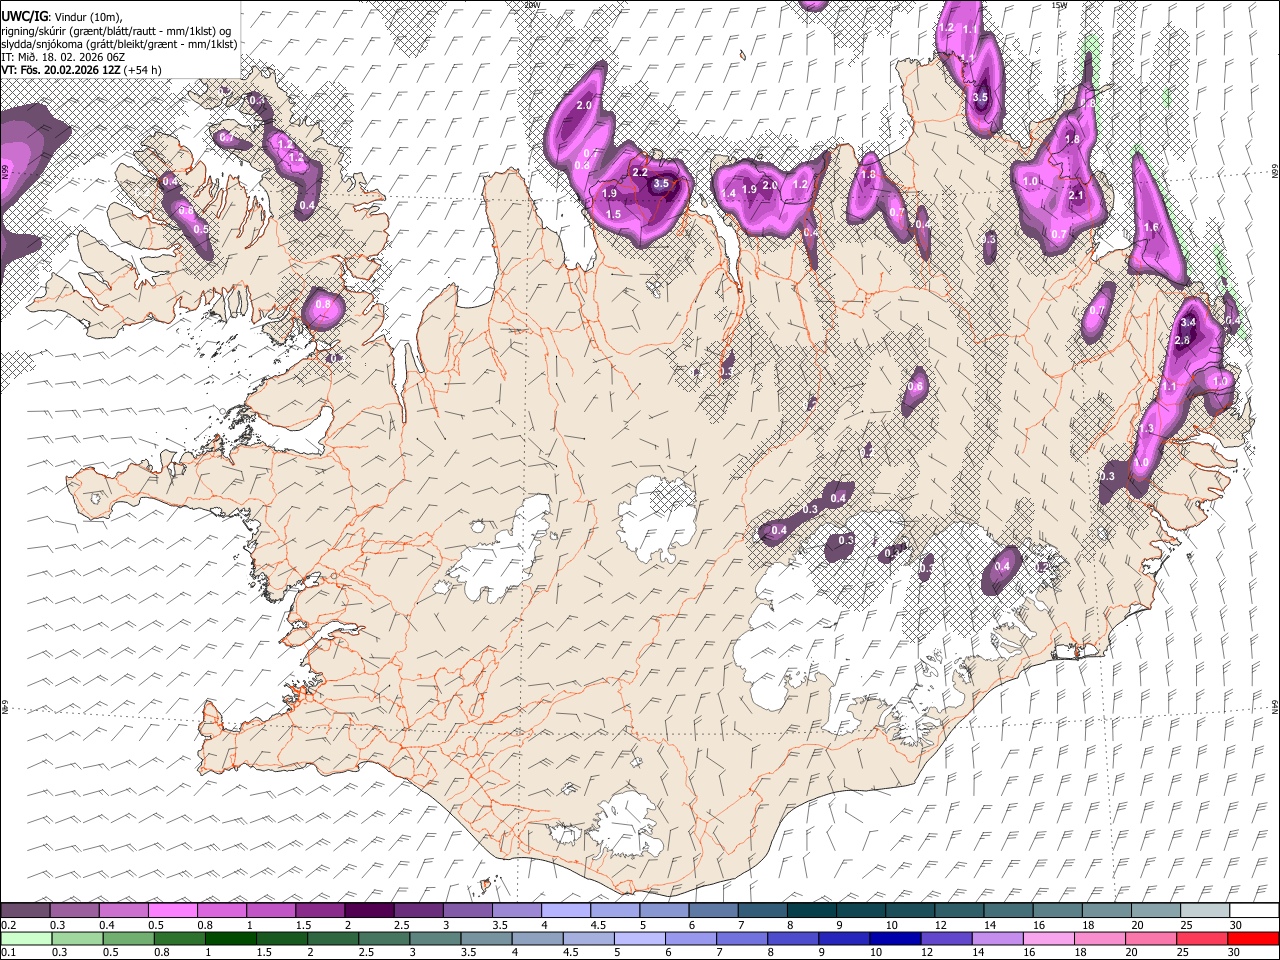Select the deep blue swatch between 10 and 12
Image resolution: width=1280 pixels, height=960 pixels.
click(896, 938)
